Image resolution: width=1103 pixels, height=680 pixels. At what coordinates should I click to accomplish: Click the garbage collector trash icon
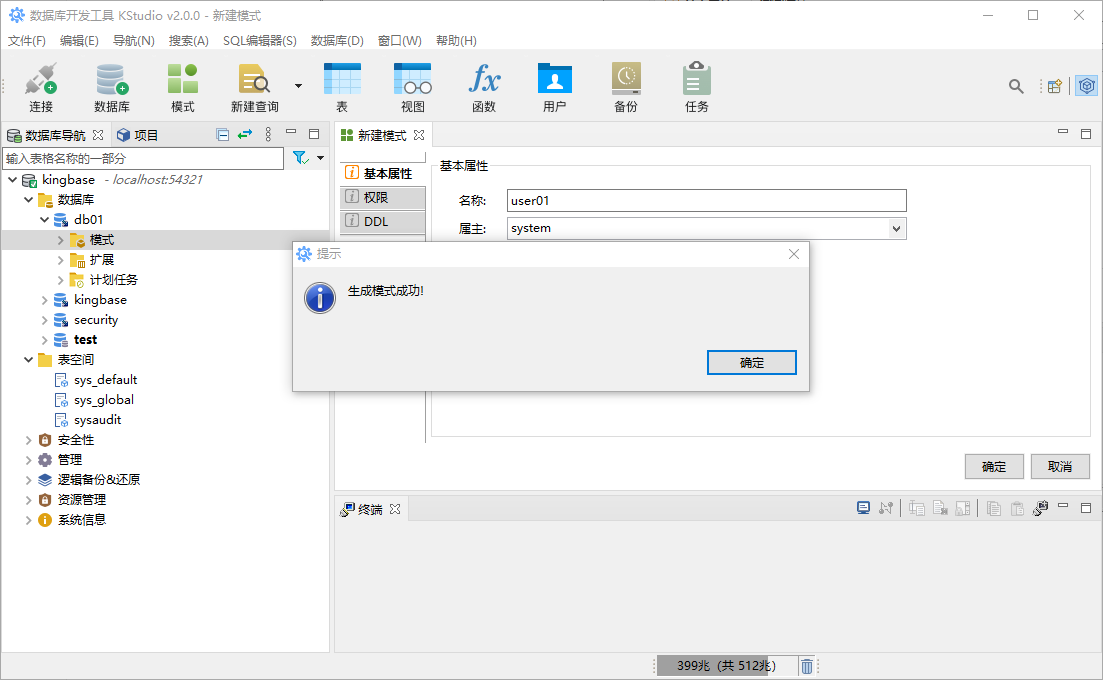pos(807,666)
